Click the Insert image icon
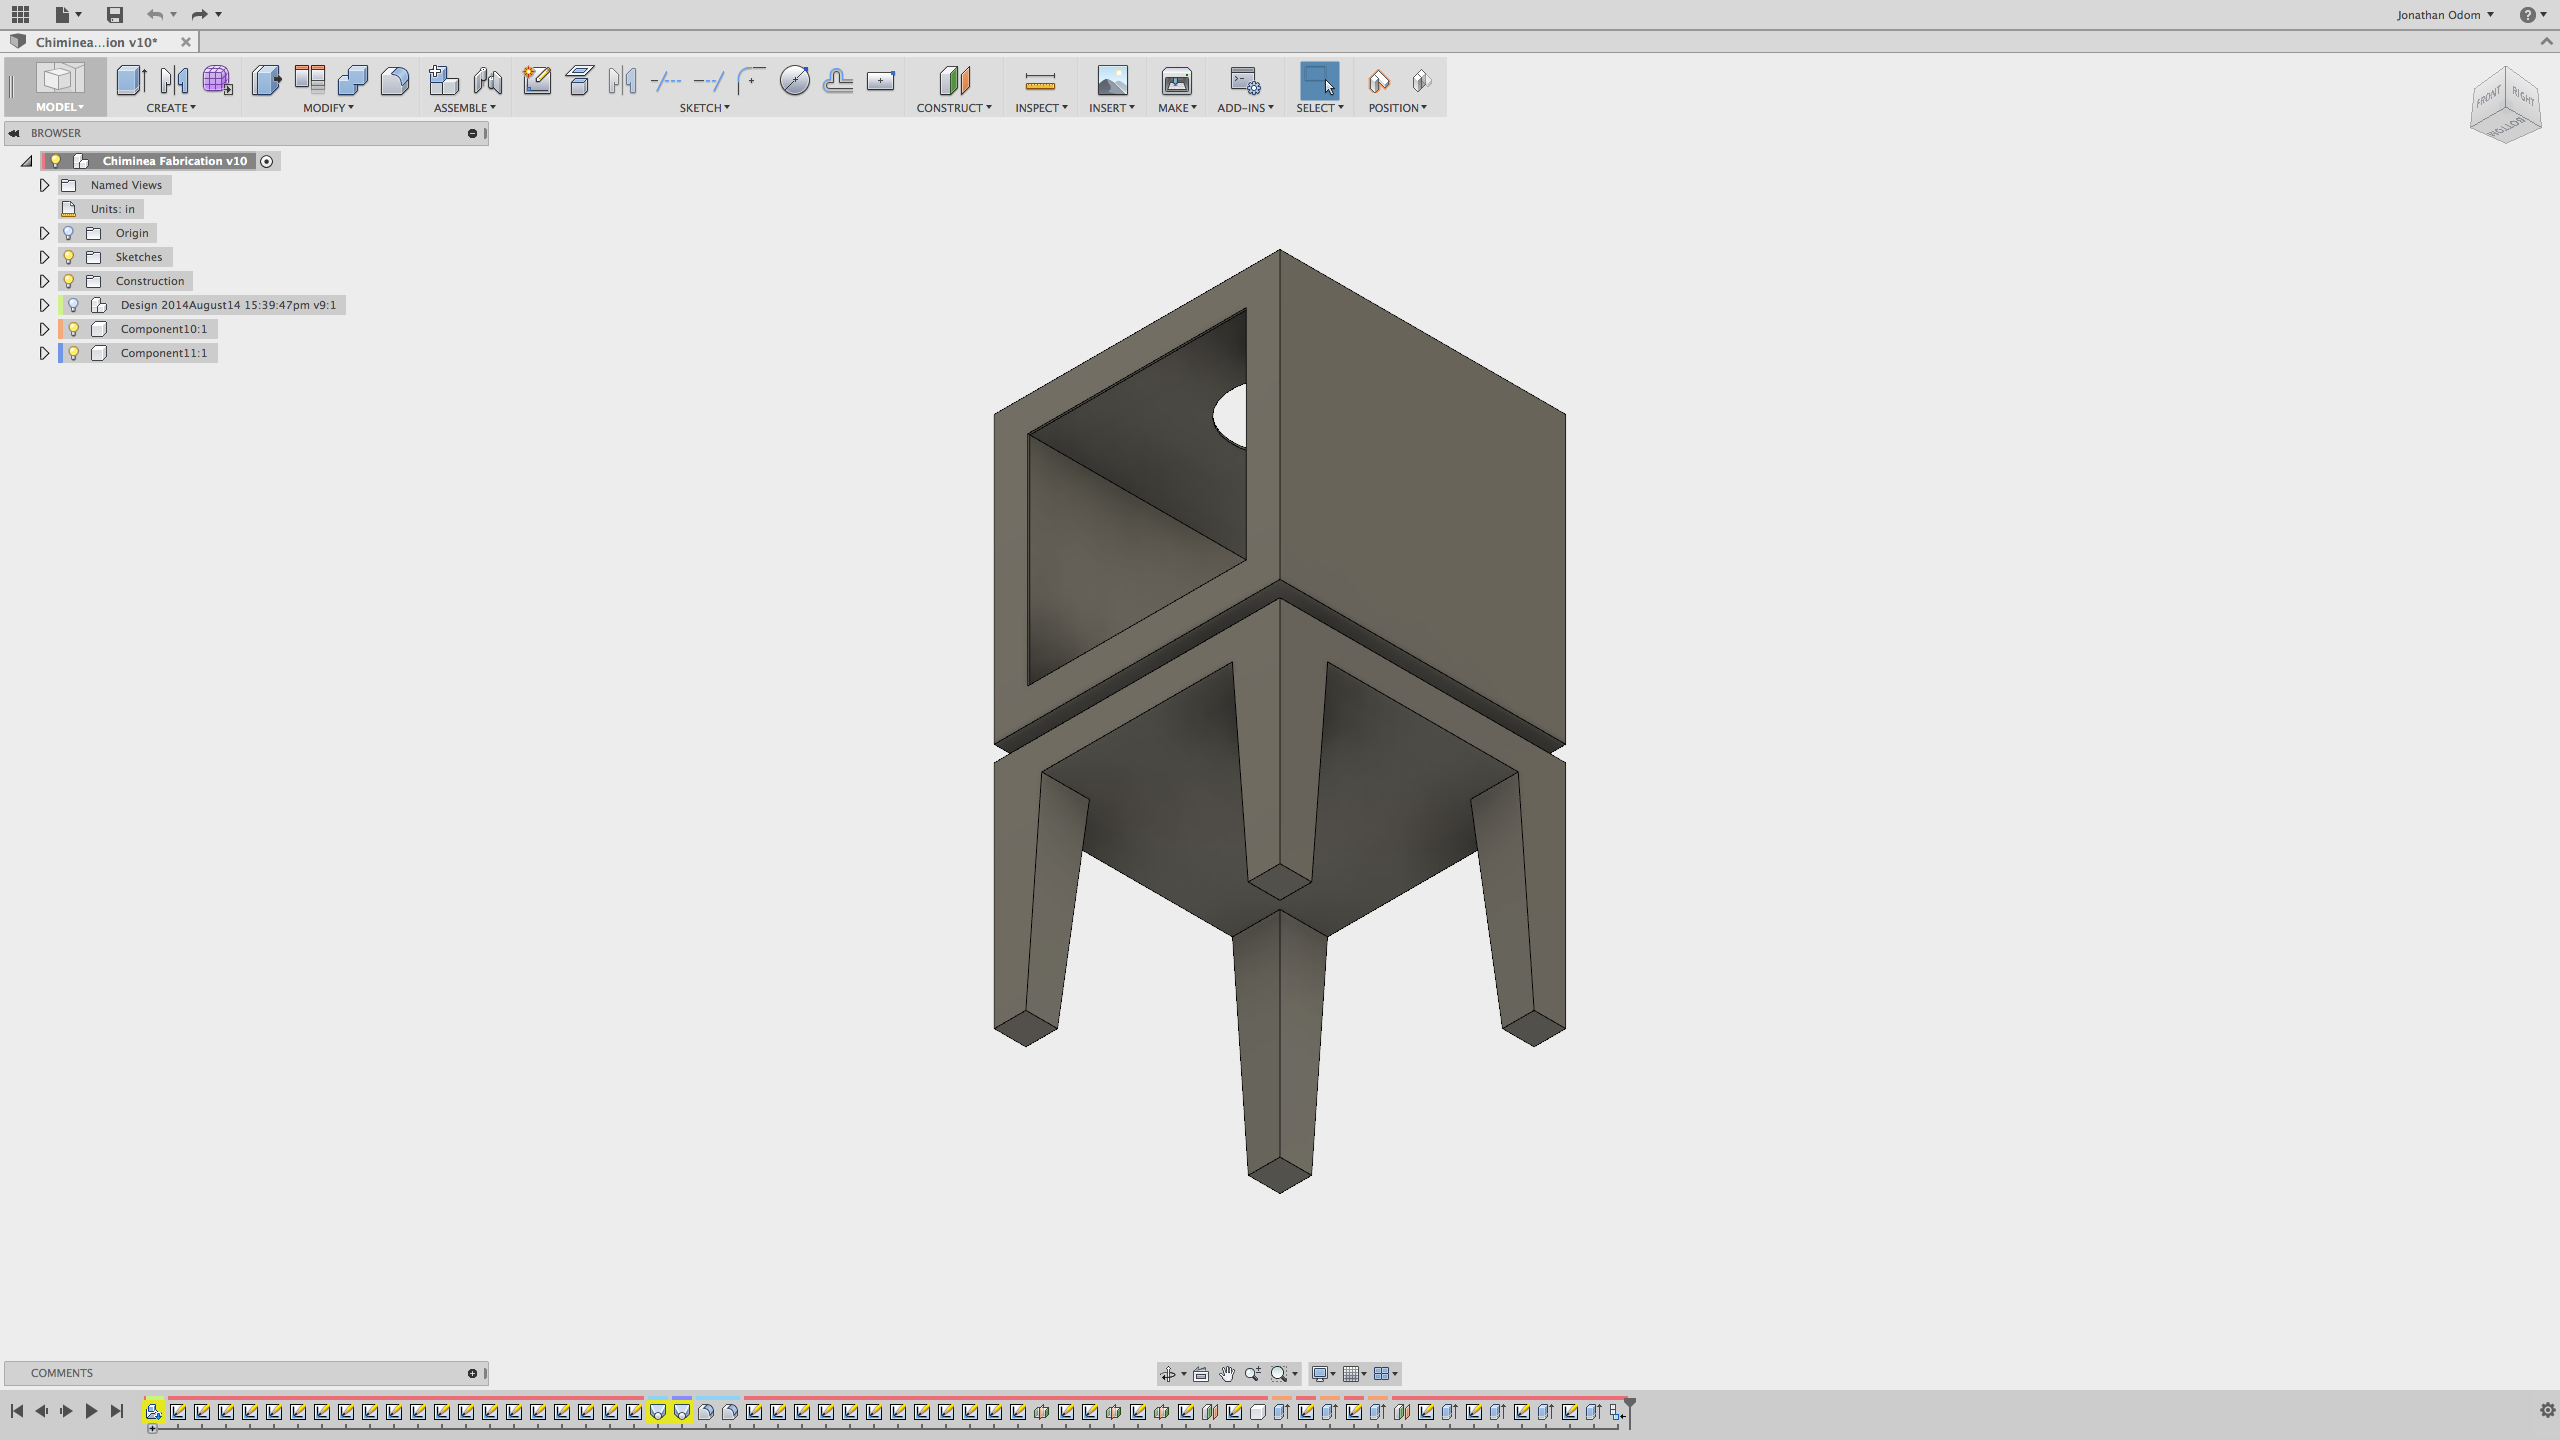The image size is (2560, 1440). [x=1112, y=81]
